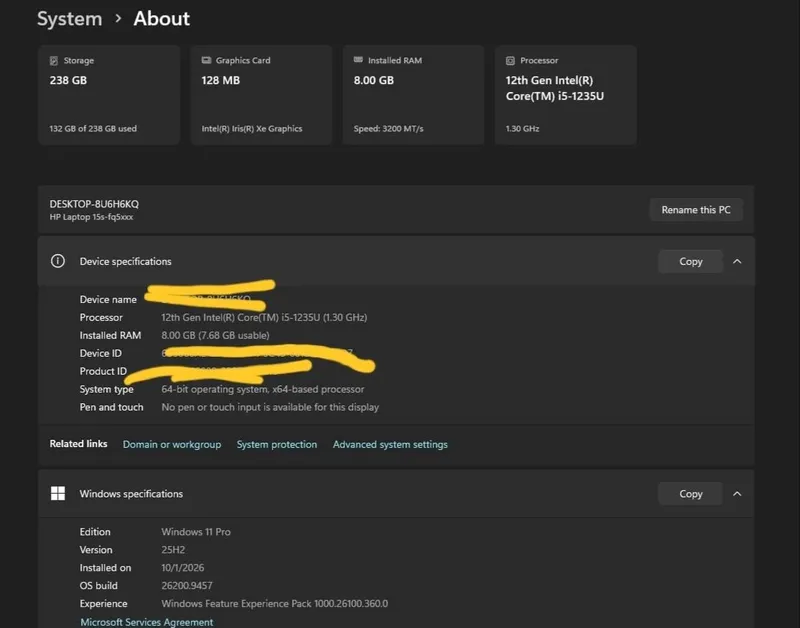Screen dimensions: 800x628
Task: Open the Domain or workgroup link
Action: point(172,444)
